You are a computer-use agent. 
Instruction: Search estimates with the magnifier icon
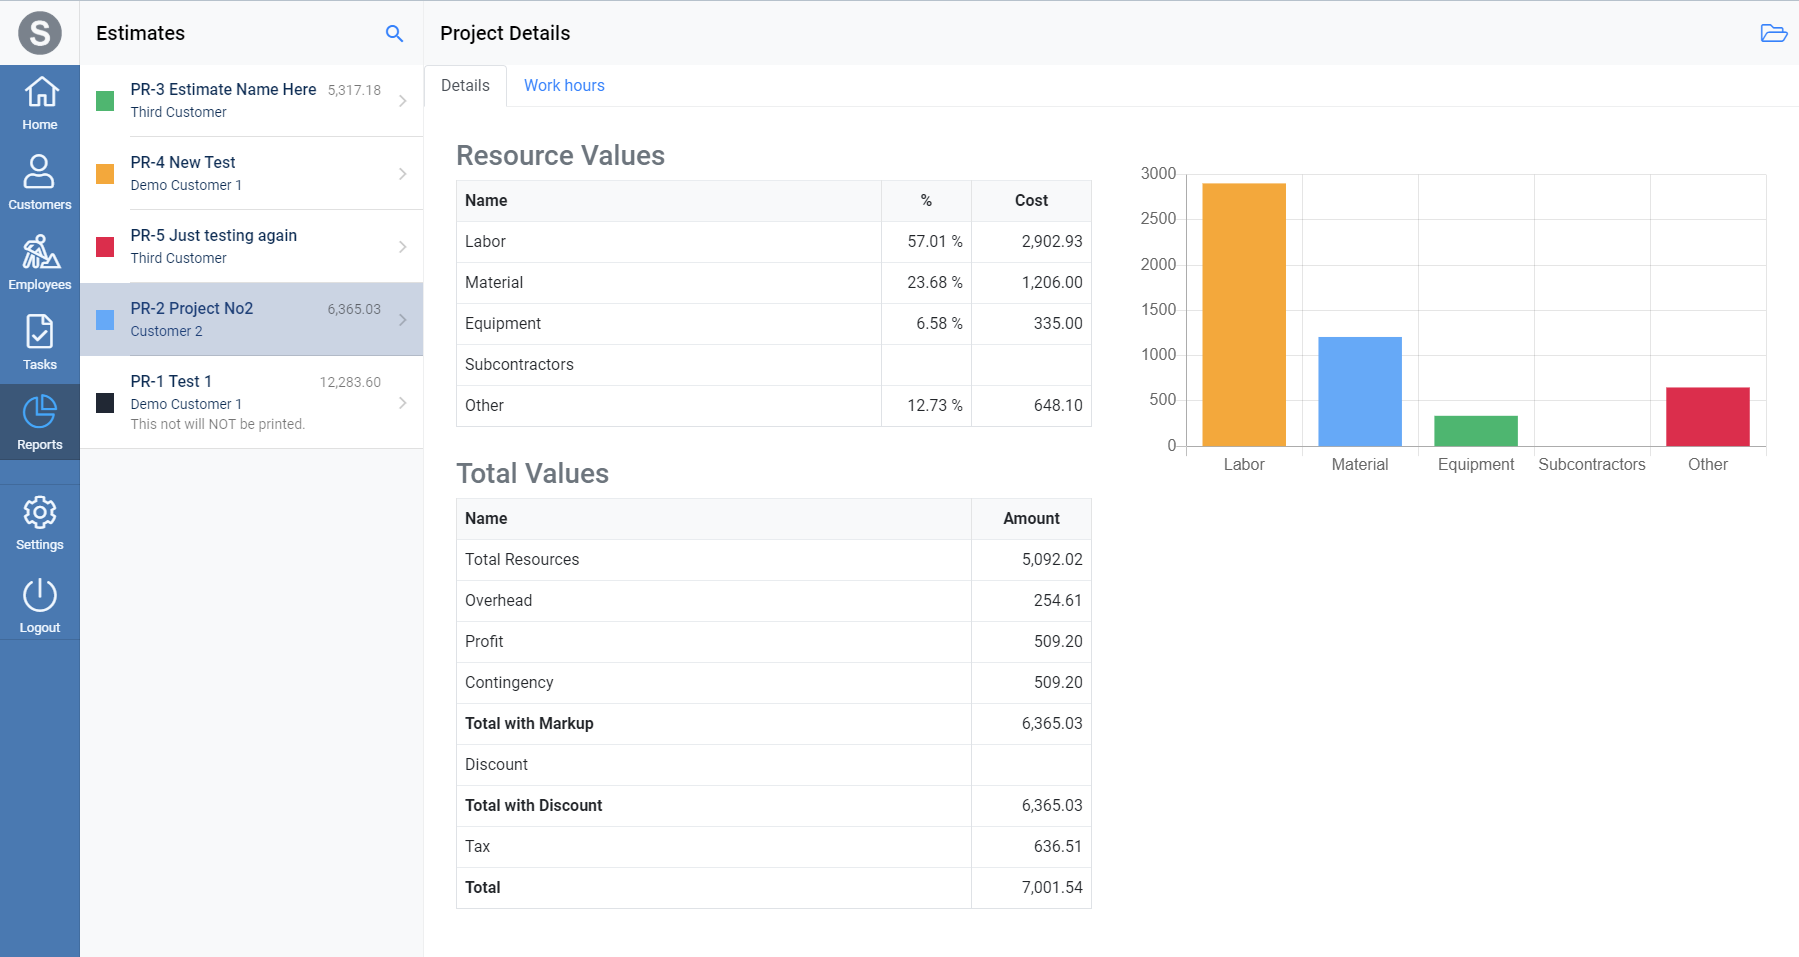coord(394,33)
